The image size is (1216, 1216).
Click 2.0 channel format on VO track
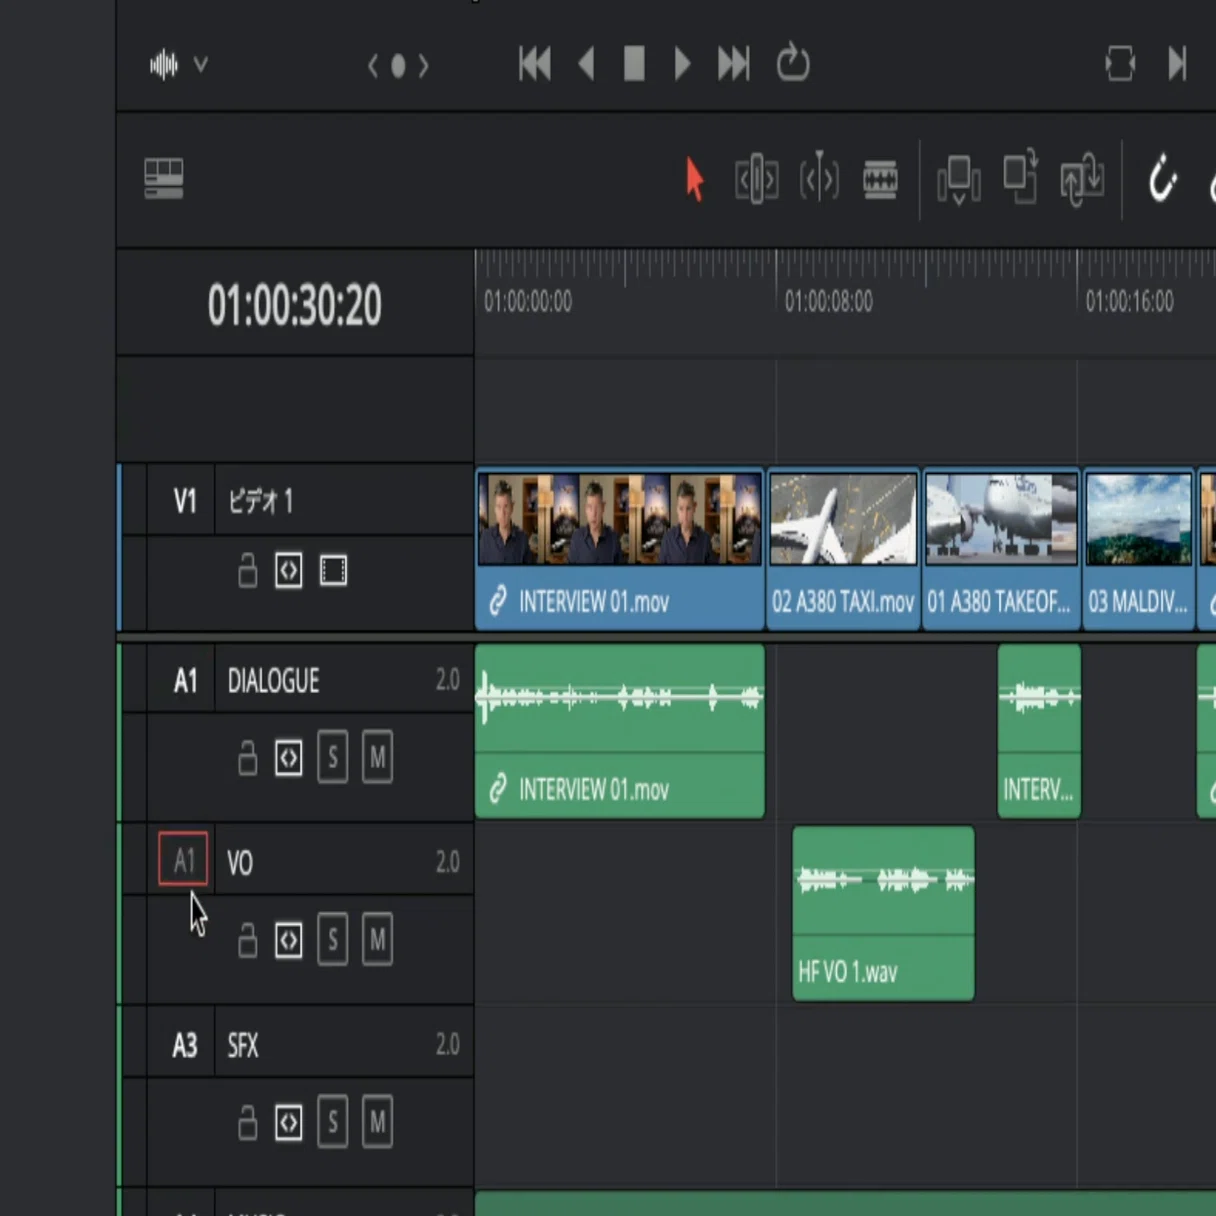pyautogui.click(x=447, y=862)
